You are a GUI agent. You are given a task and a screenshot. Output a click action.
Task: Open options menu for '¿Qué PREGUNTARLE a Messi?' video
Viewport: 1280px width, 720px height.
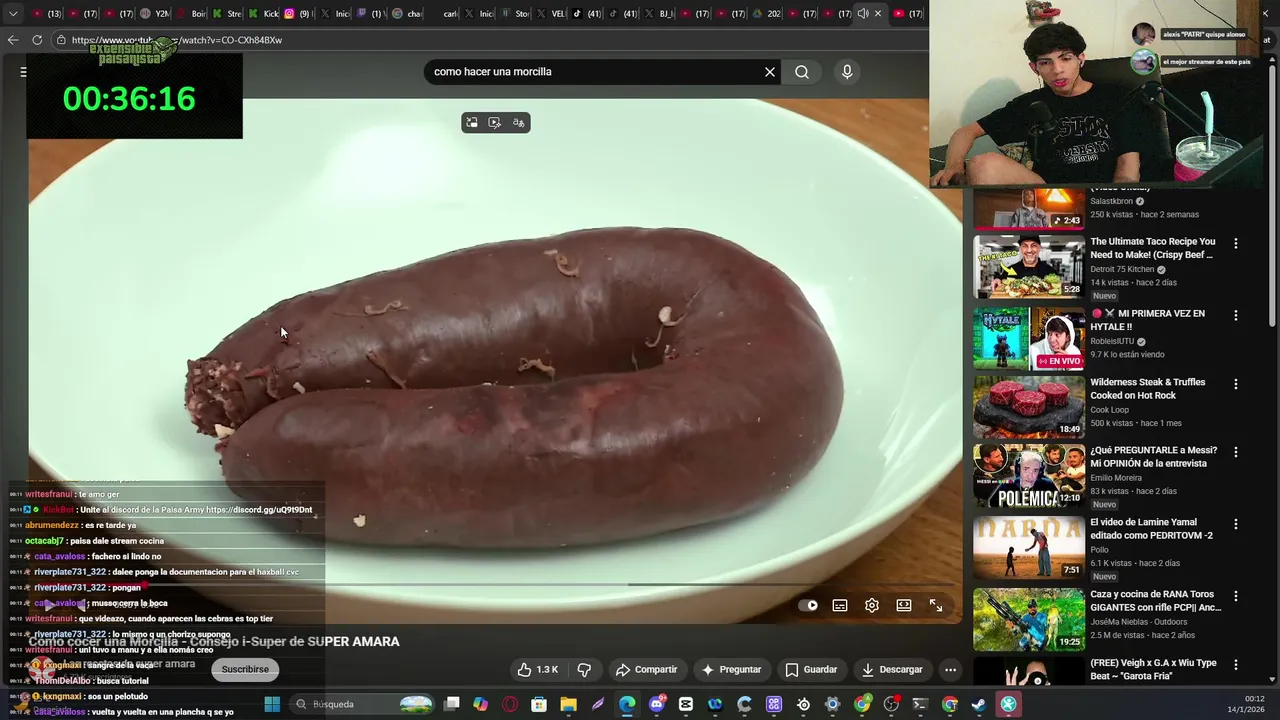tap(1236, 452)
